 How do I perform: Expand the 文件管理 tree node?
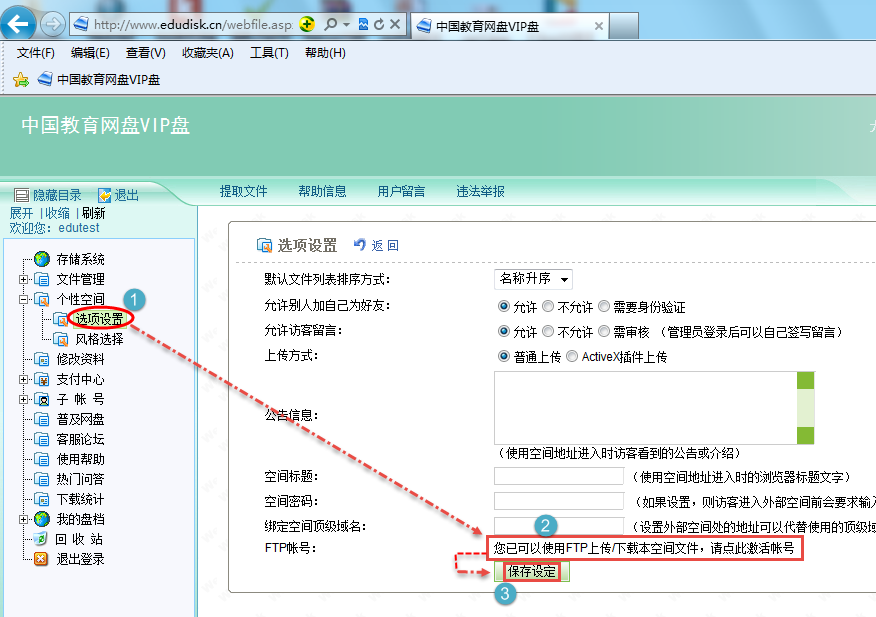[x=23, y=279]
